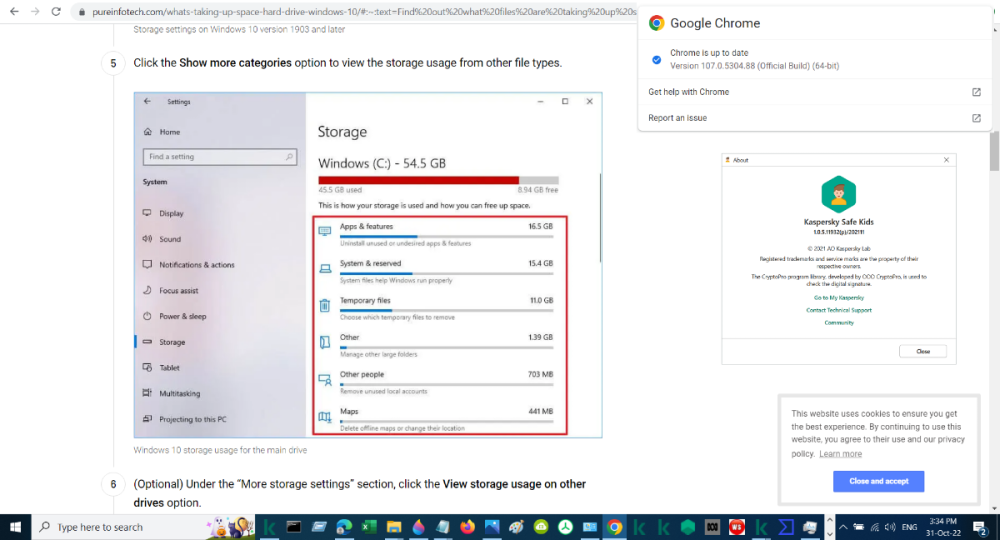Click Close and accept cookie button

click(x=878, y=481)
